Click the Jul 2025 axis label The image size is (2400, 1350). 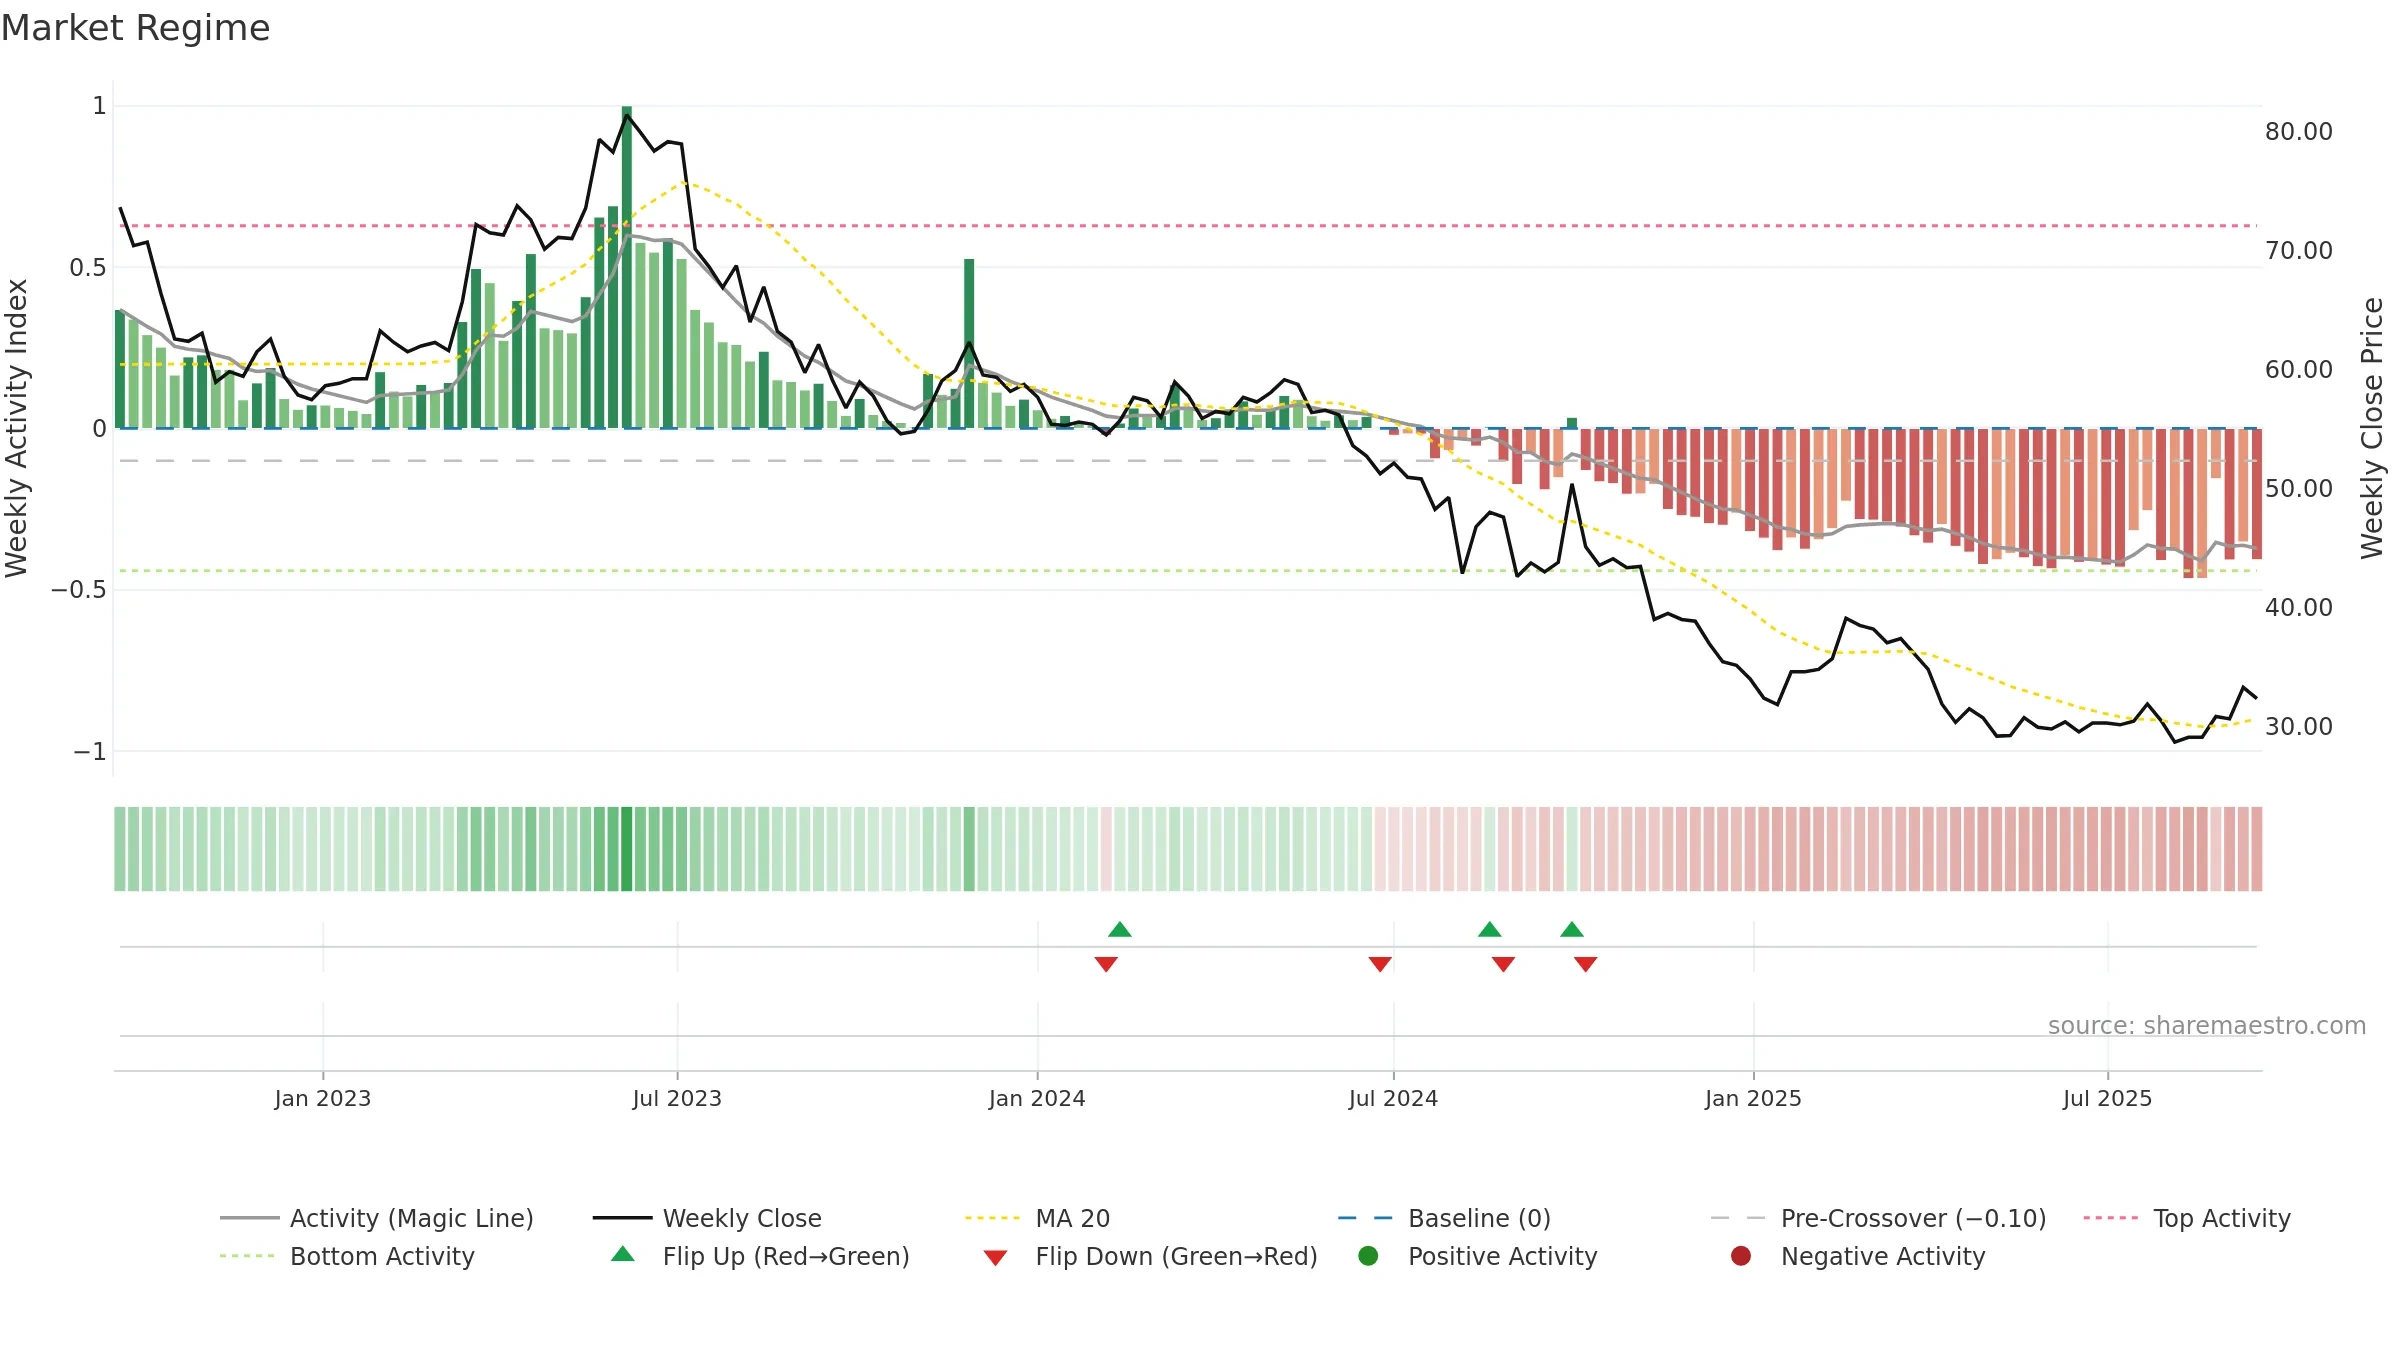[2107, 1098]
